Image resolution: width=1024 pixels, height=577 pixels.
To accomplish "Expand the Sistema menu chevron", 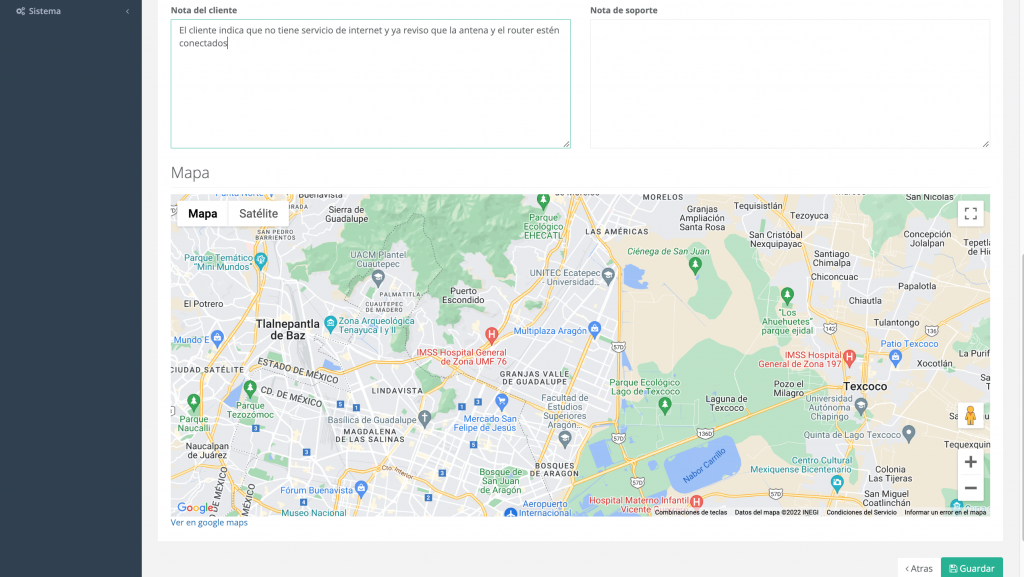I will (127, 11).
